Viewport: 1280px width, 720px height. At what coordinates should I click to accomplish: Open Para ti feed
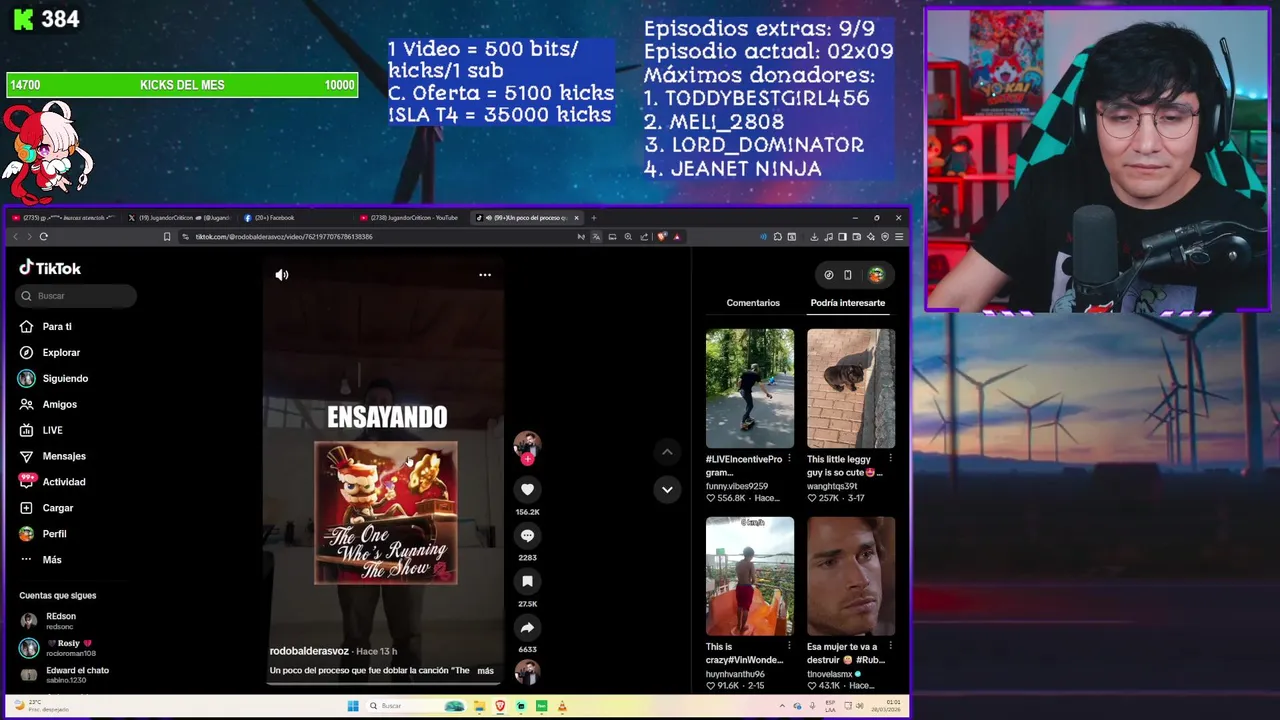[46, 327]
